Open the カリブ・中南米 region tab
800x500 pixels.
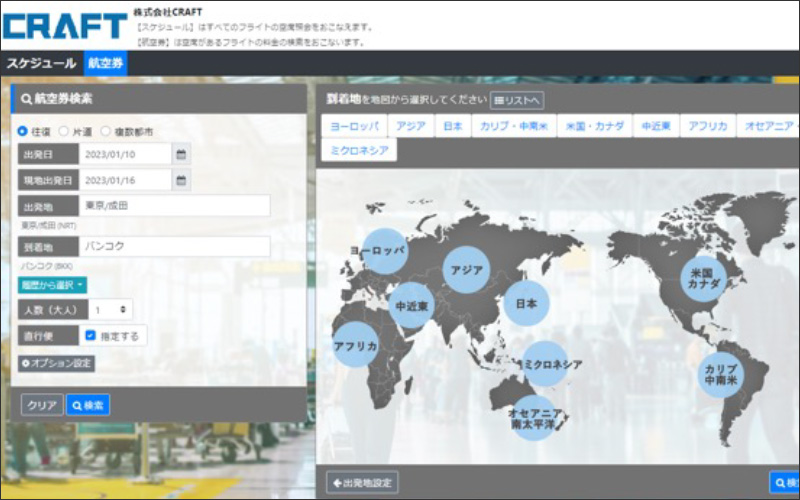514,126
